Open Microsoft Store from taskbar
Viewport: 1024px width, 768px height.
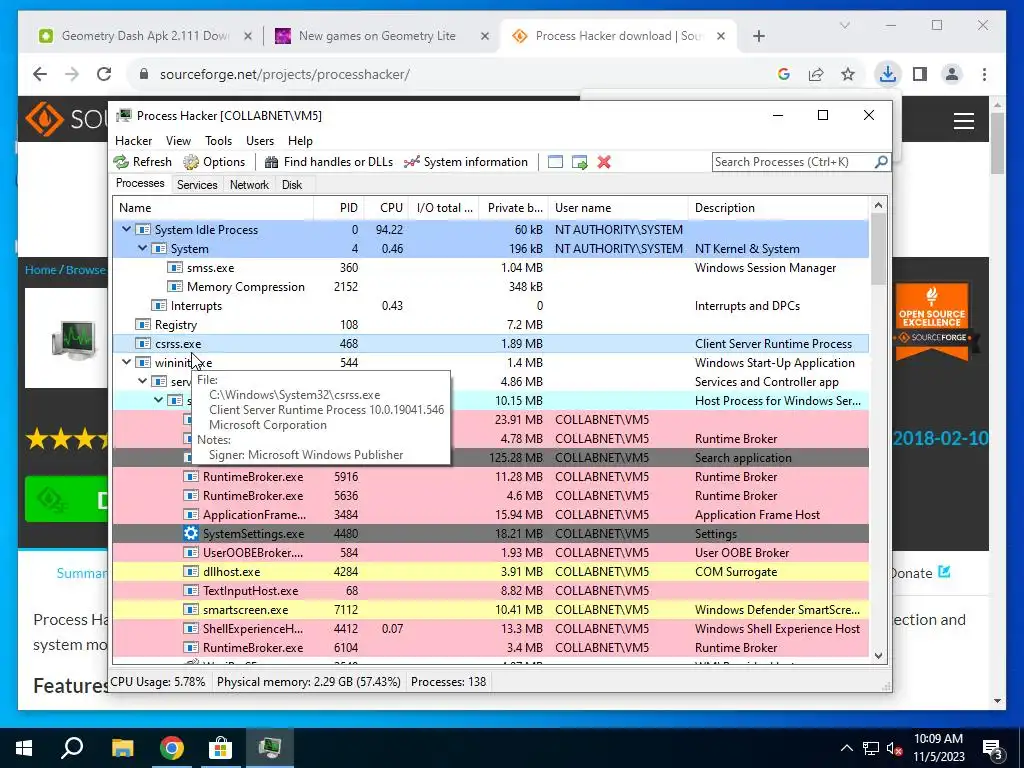click(x=220, y=748)
